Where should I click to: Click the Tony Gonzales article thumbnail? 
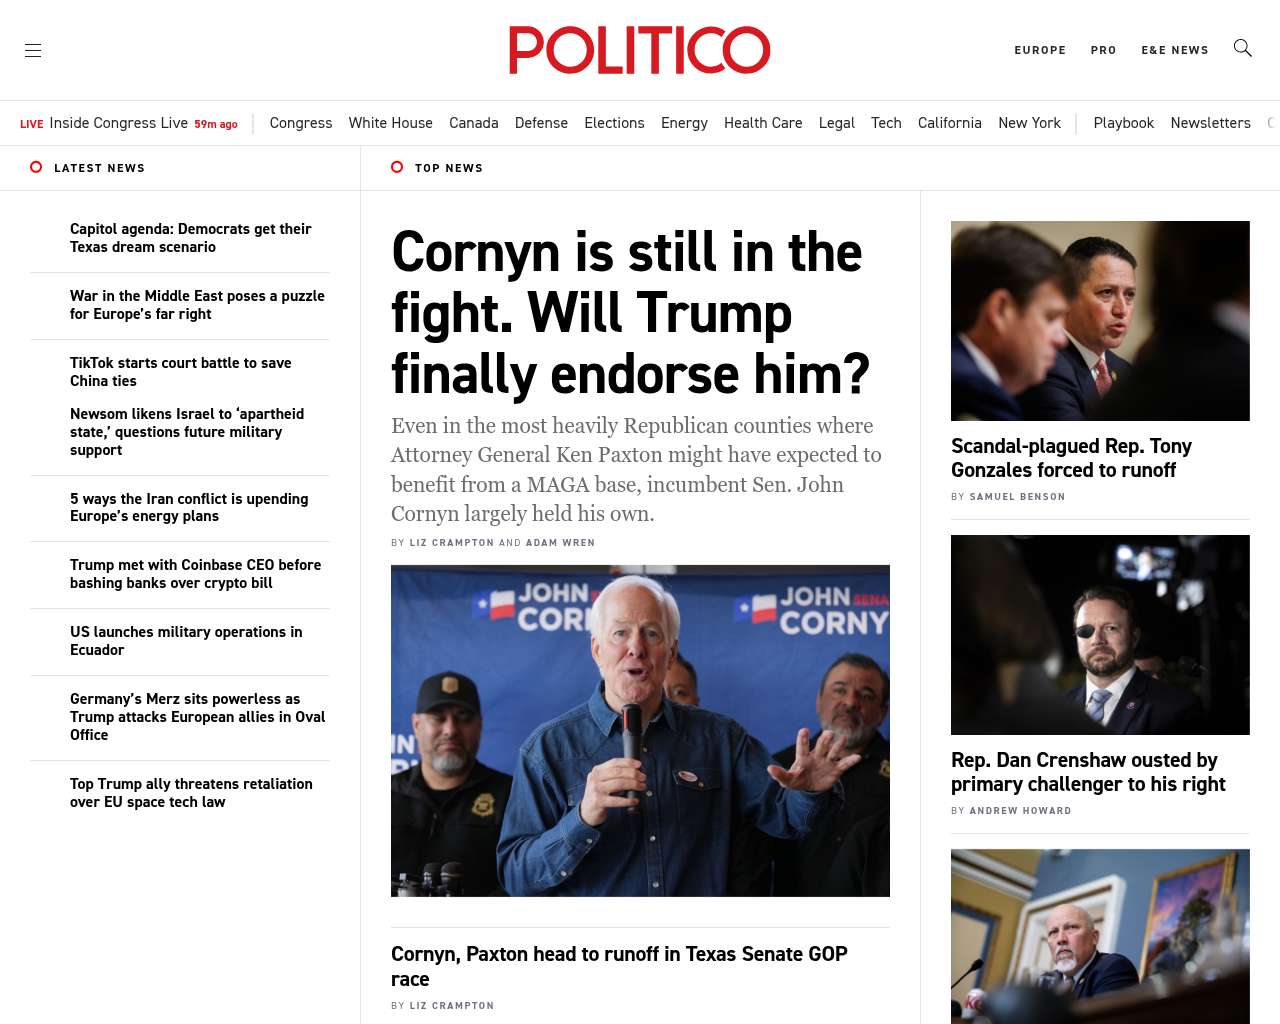tap(1100, 321)
